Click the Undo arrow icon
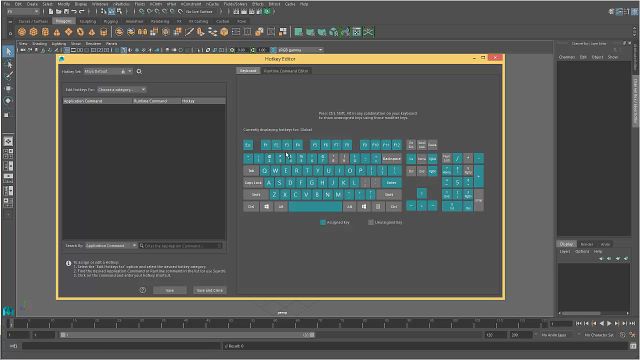Viewport: 640px width, 360px height. coord(74,11)
